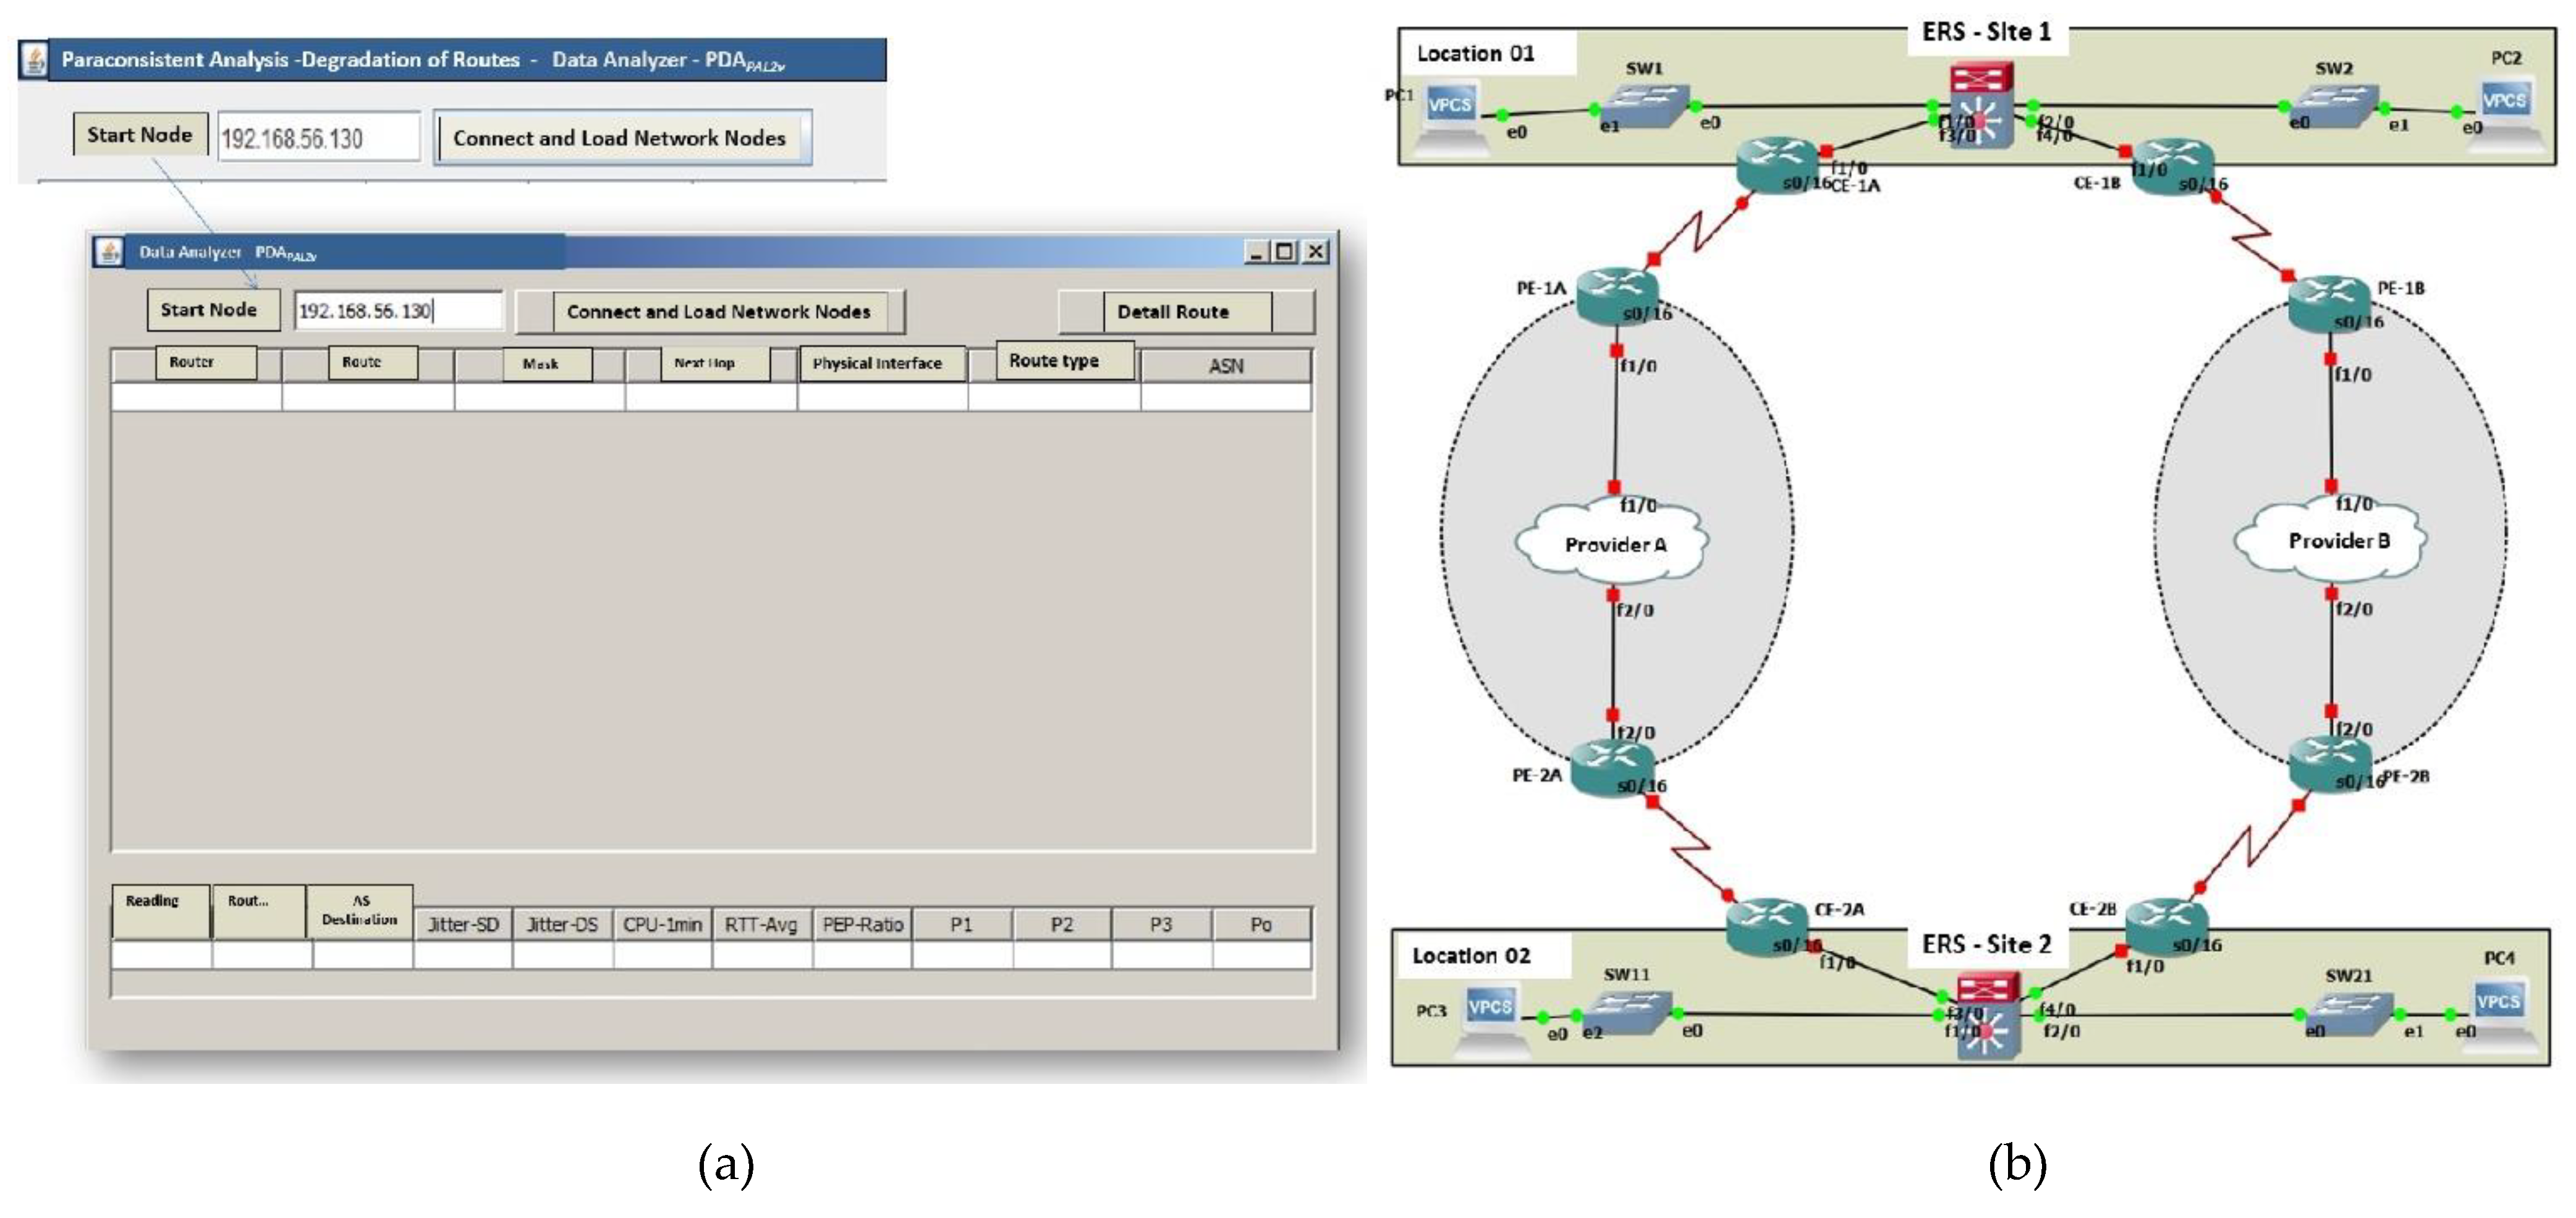Image resolution: width=2576 pixels, height=1218 pixels.
Task: Click the Start Node IP input in Data Analyzer window
Action: 398,311
